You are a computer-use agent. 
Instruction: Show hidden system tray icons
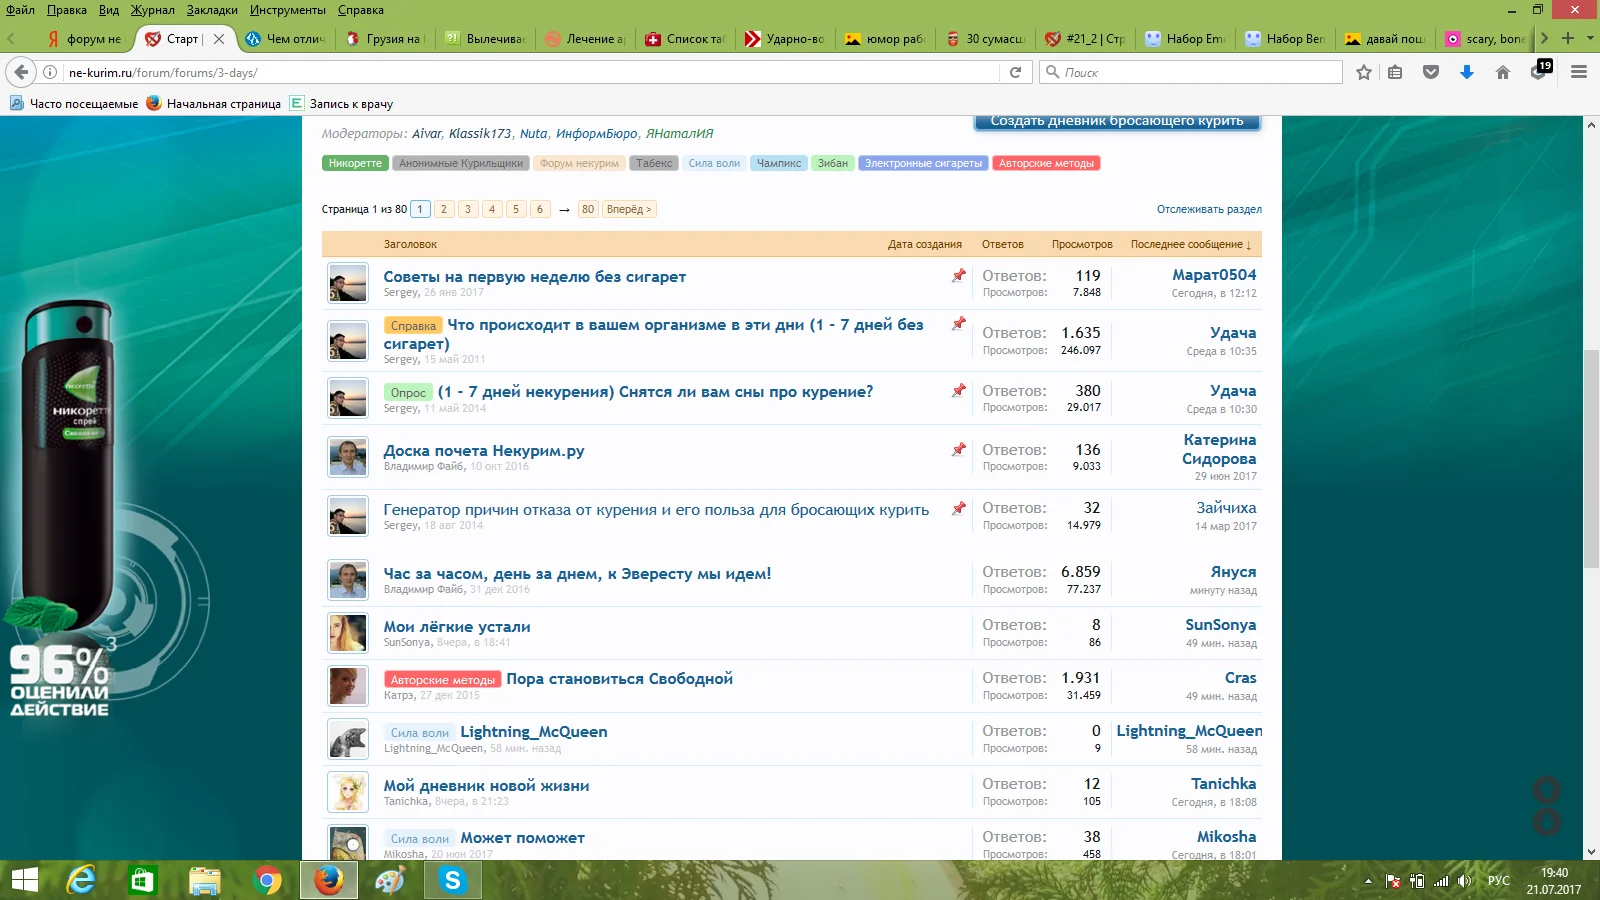pos(1368,881)
